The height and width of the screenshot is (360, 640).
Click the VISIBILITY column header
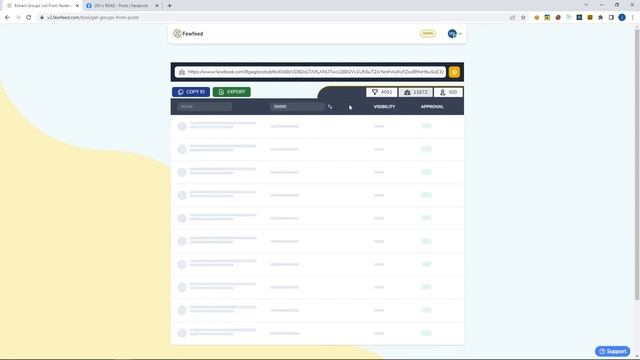pyautogui.click(x=384, y=107)
